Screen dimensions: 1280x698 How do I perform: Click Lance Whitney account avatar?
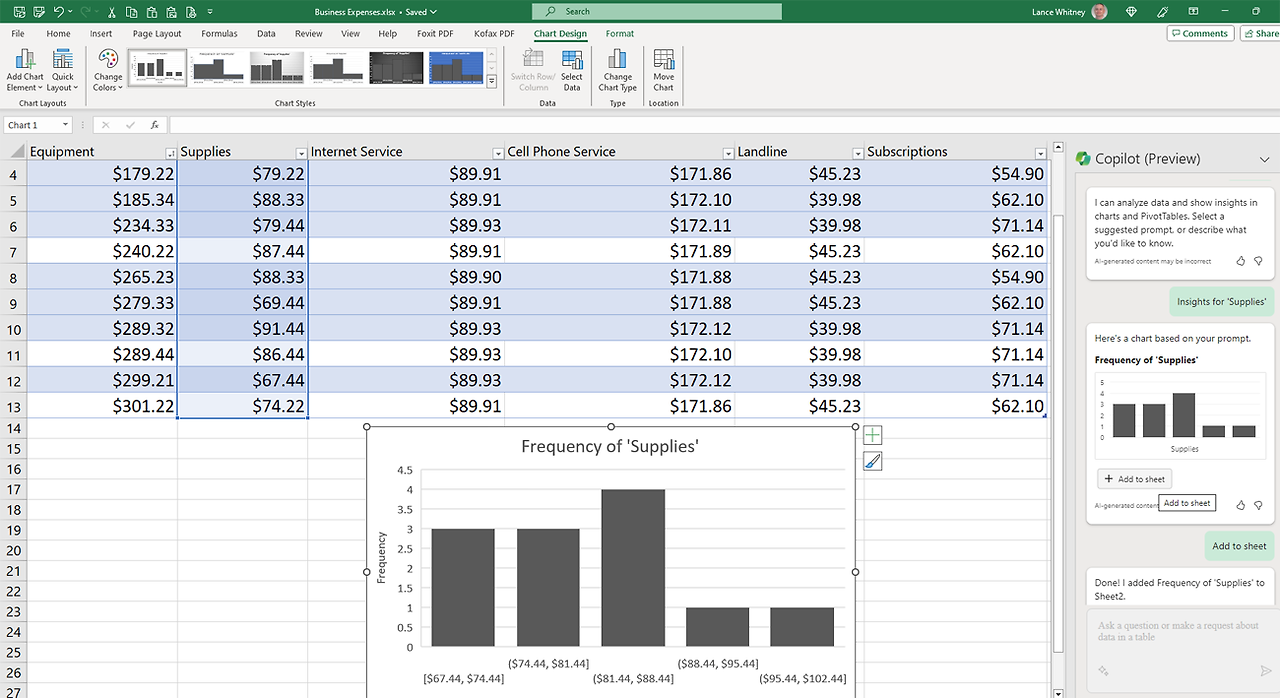click(1100, 11)
